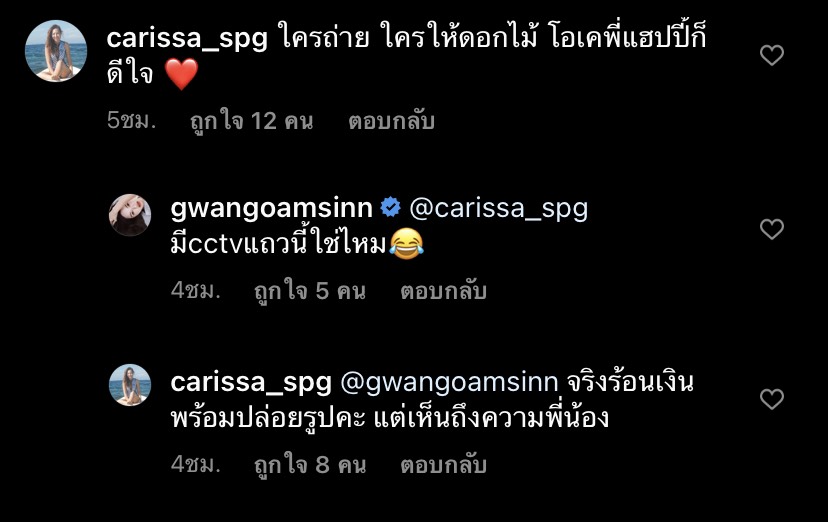The height and width of the screenshot is (522, 828).
Task: View the ถูกใจ 12 คน likes list
Action: tap(251, 121)
